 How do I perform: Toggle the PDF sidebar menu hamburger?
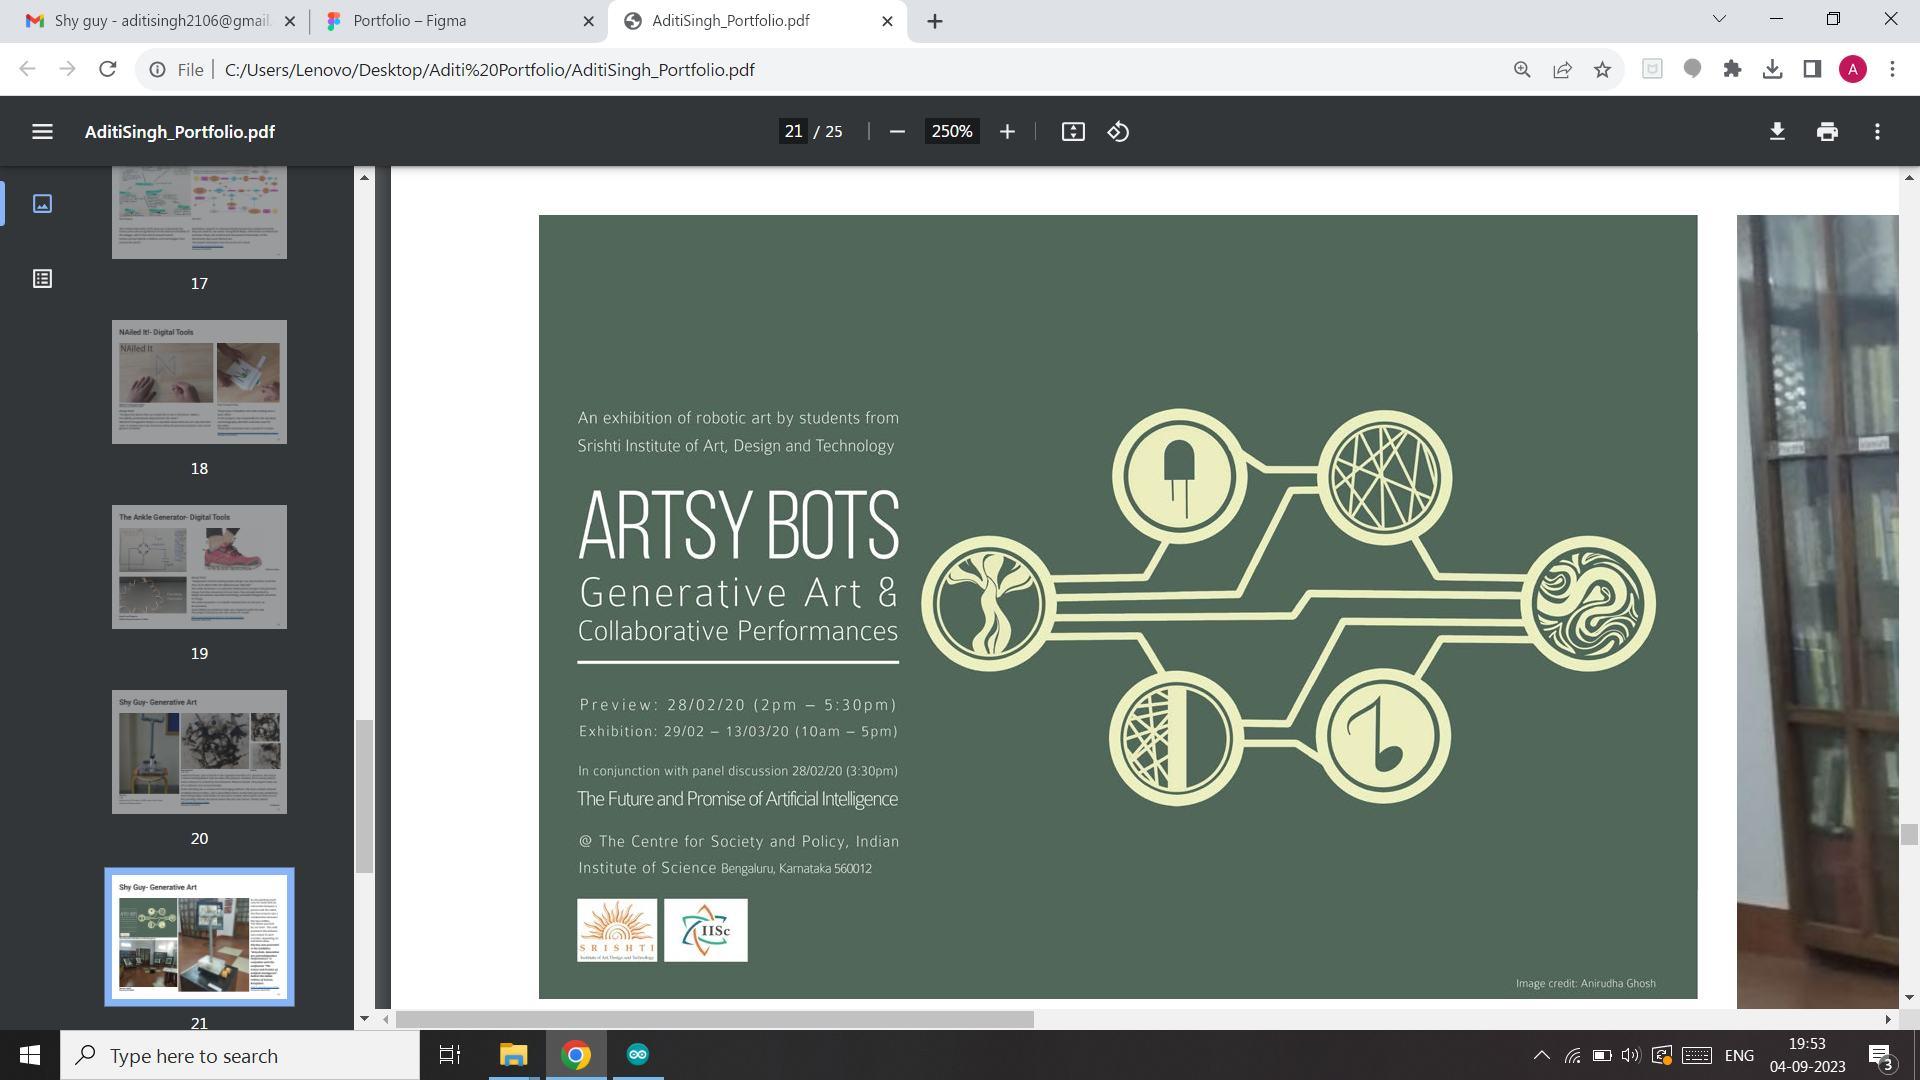click(42, 132)
